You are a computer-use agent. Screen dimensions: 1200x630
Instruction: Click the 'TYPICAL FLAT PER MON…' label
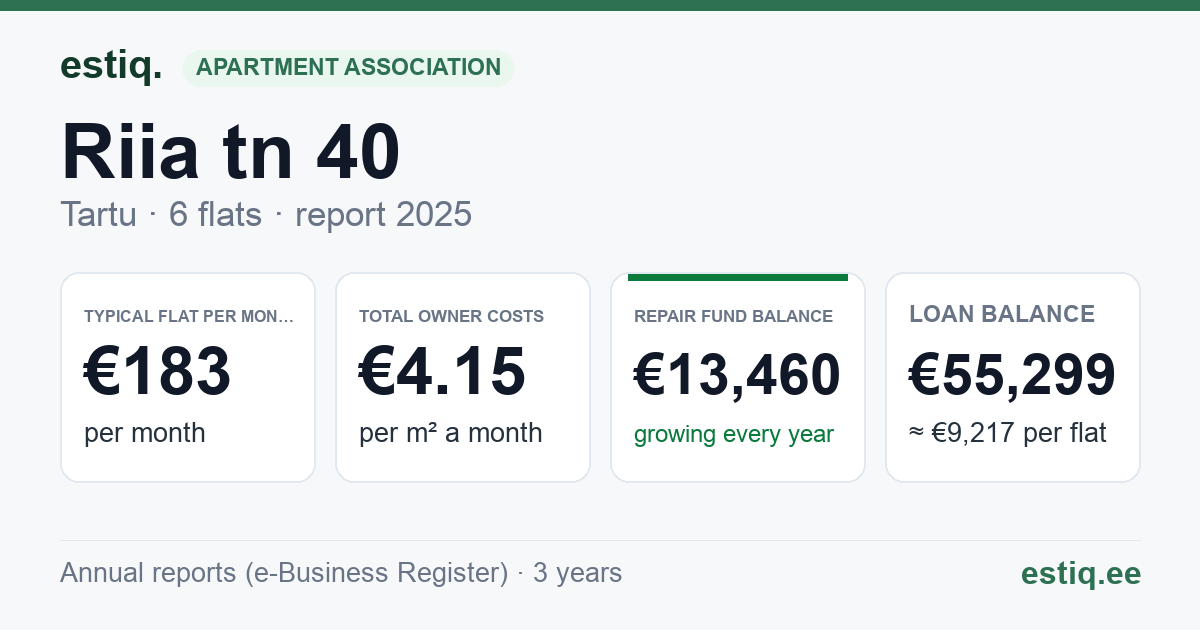pos(189,316)
